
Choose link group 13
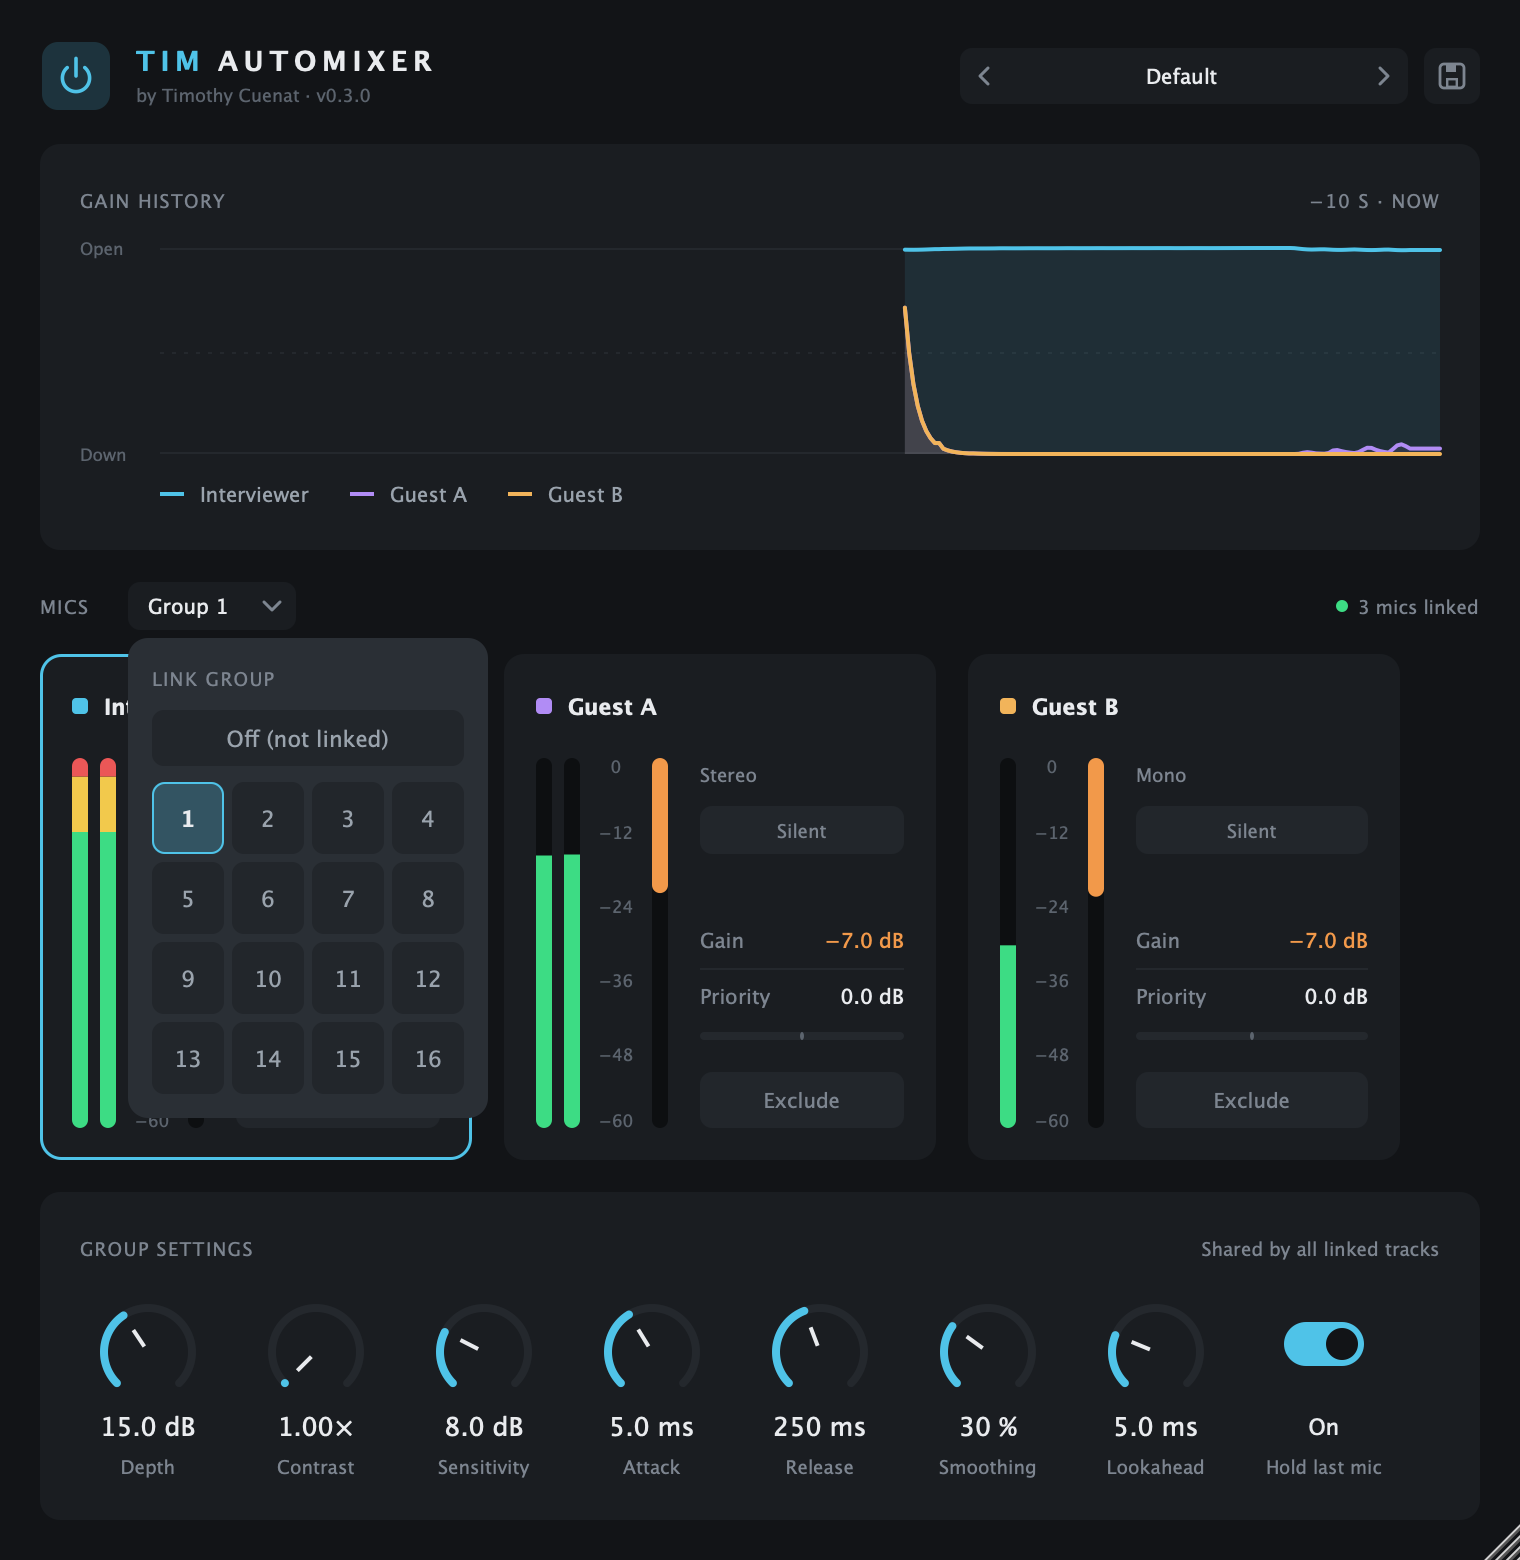pyautogui.click(x=188, y=1058)
